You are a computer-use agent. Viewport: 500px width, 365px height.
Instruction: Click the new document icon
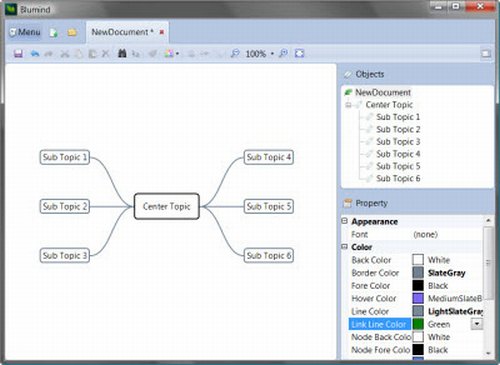(54, 32)
